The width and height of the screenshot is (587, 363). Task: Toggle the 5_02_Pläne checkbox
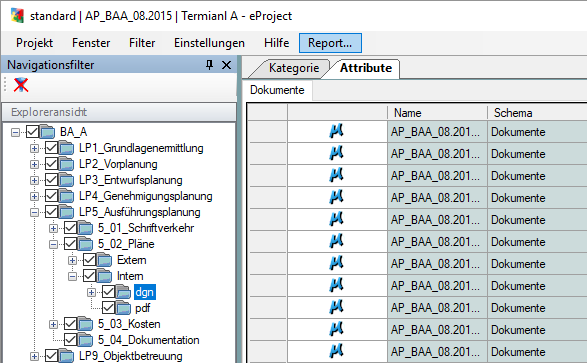[x=71, y=244]
